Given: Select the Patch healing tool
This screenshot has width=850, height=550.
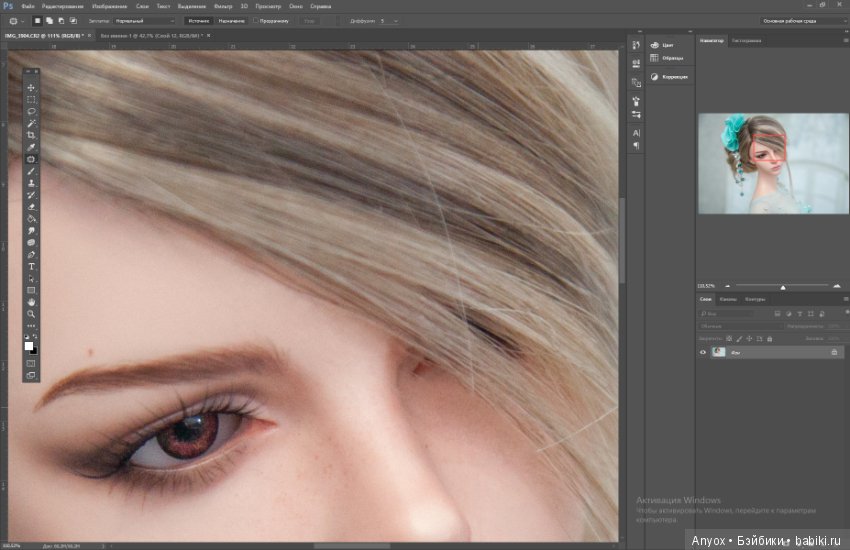Looking at the screenshot, I should tap(31, 159).
